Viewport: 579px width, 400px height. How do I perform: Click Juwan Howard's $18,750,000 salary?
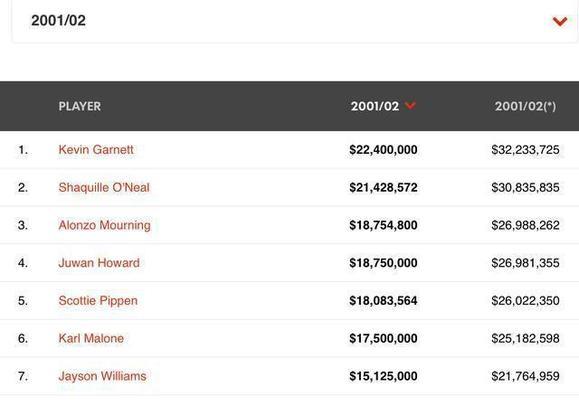click(383, 263)
